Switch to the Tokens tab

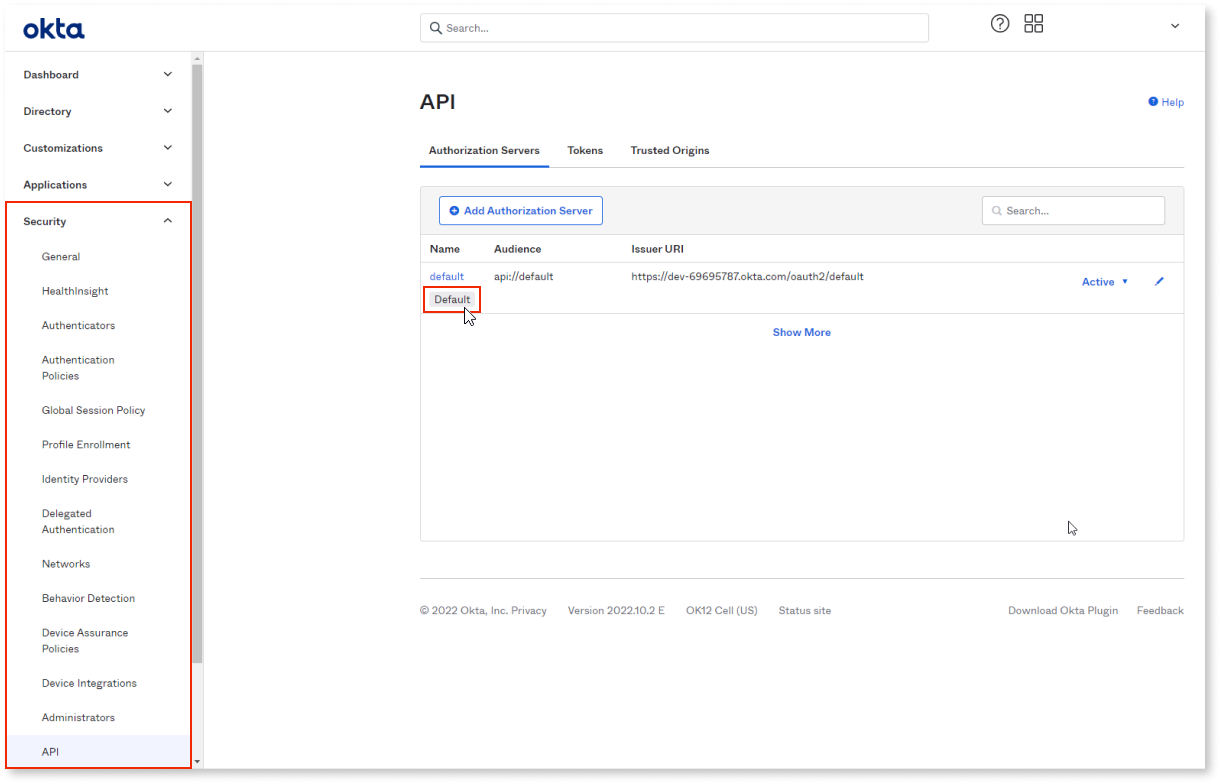[585, 150]
